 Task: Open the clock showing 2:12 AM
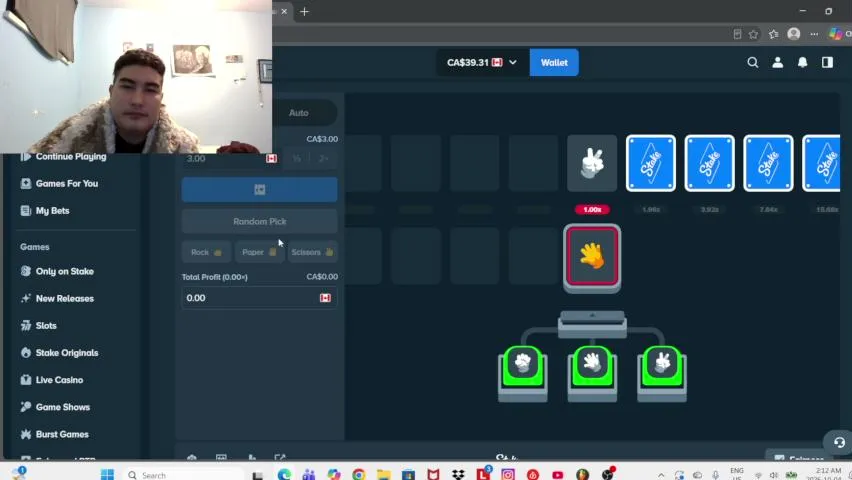(x=827, y=473)
